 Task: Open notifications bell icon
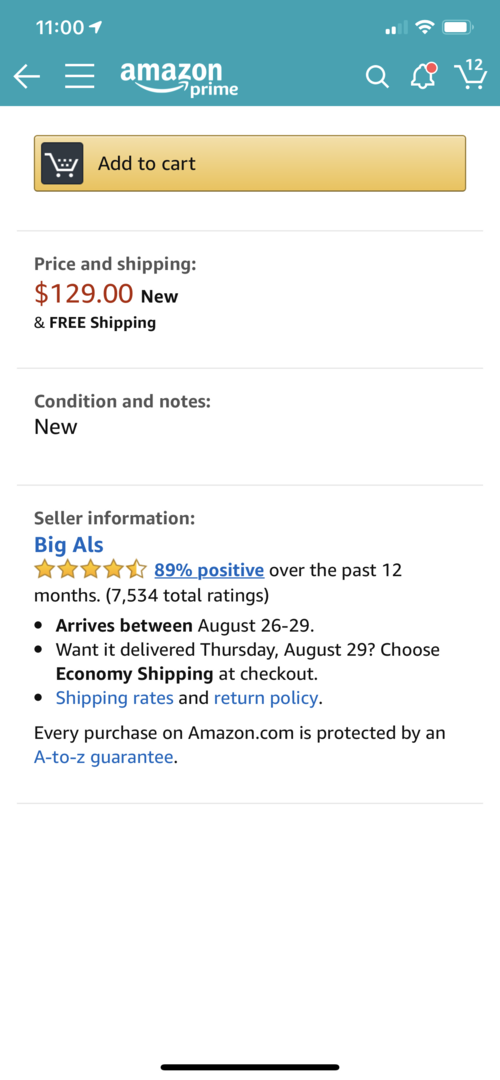pos(424,76)
